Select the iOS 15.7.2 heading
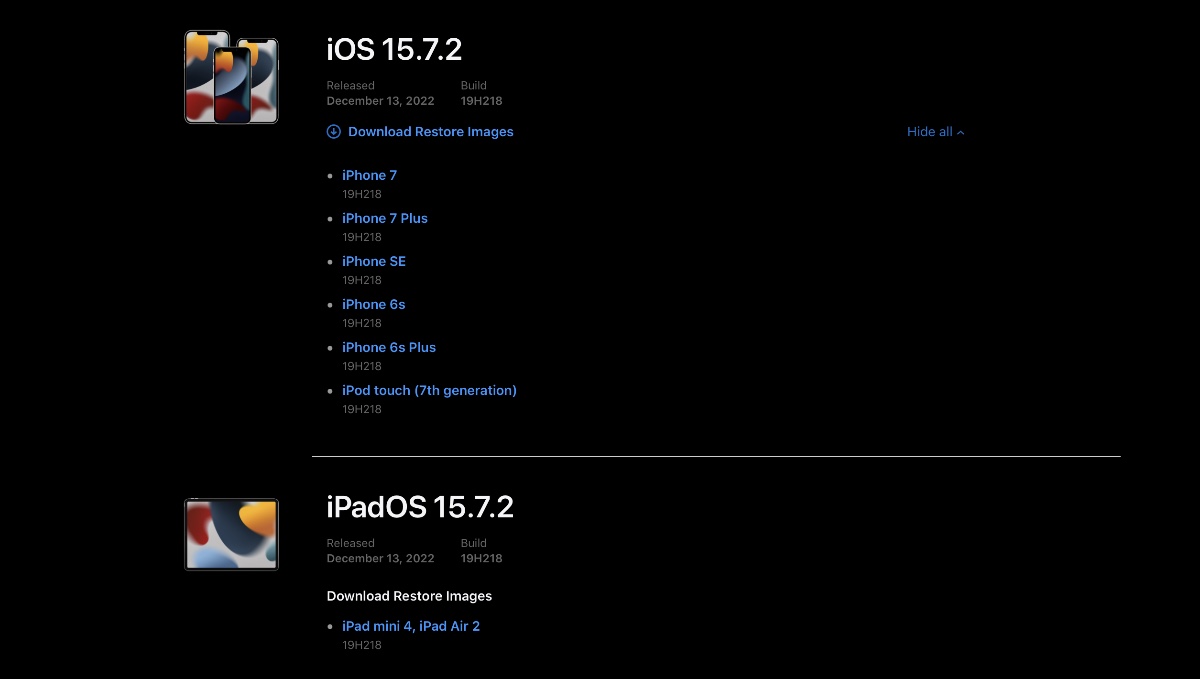 click(394, 49)
